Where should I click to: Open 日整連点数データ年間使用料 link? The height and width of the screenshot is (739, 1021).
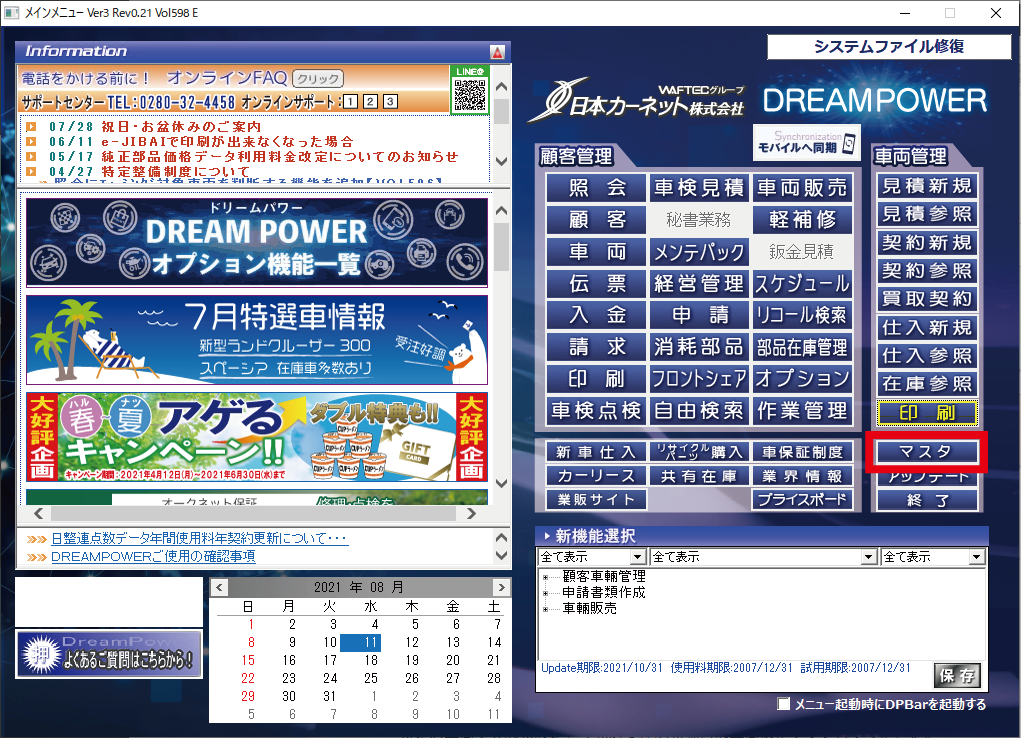point(199,538)
